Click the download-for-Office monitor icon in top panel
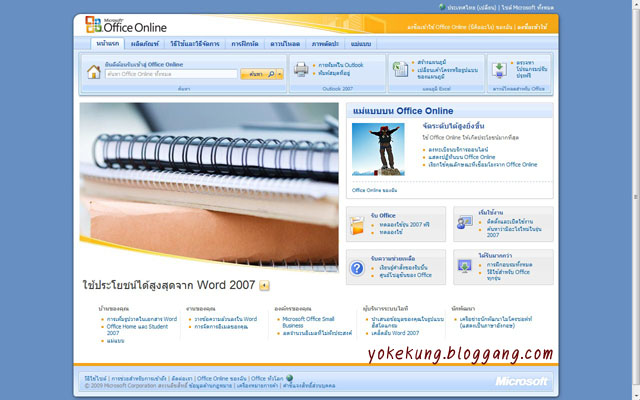 point(499,69)
